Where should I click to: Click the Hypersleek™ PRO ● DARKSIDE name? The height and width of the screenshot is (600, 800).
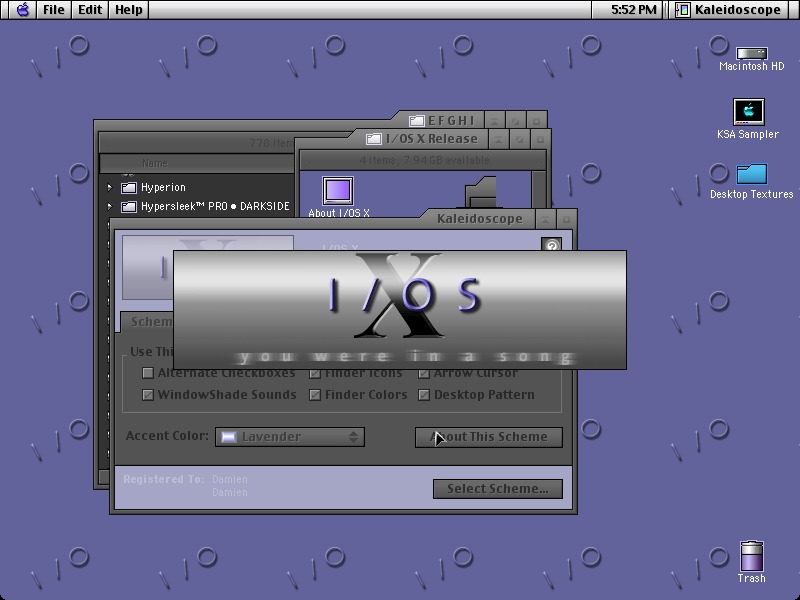tap(215, 206)
